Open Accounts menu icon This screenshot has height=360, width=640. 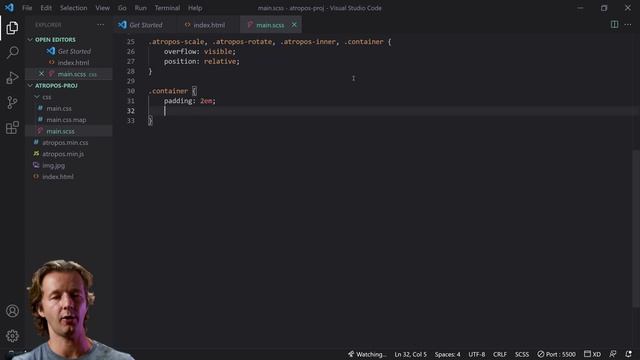pyautogui.click(x=12, y=311)
